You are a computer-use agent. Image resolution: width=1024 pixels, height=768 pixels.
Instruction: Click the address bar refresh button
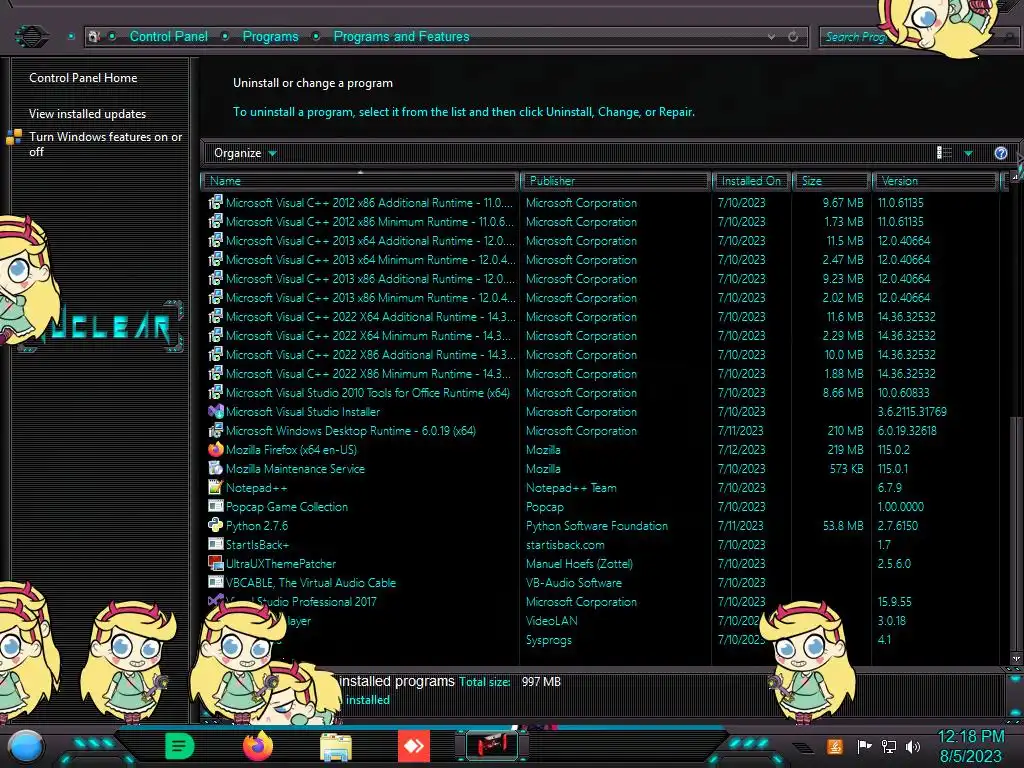pos(793,37)
